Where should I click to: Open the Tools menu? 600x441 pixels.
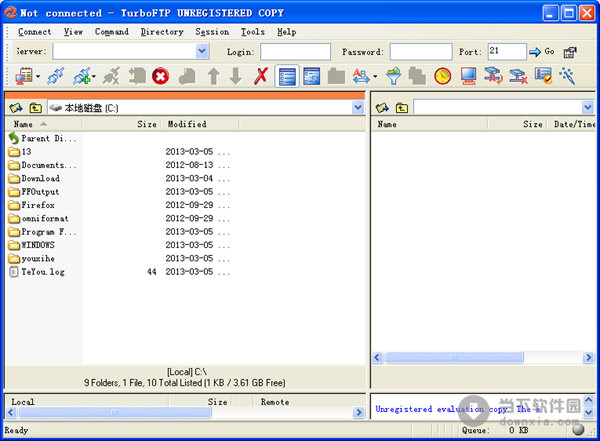click(x=253, y=32)
